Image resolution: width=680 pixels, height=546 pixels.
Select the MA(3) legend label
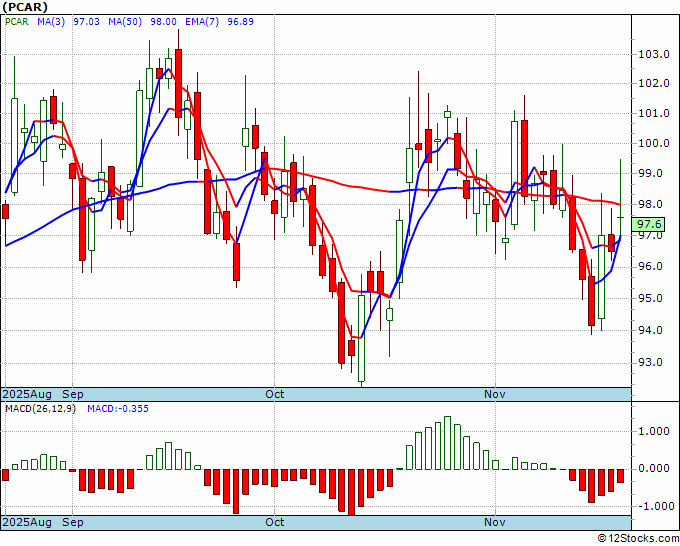tap(51, 22)
